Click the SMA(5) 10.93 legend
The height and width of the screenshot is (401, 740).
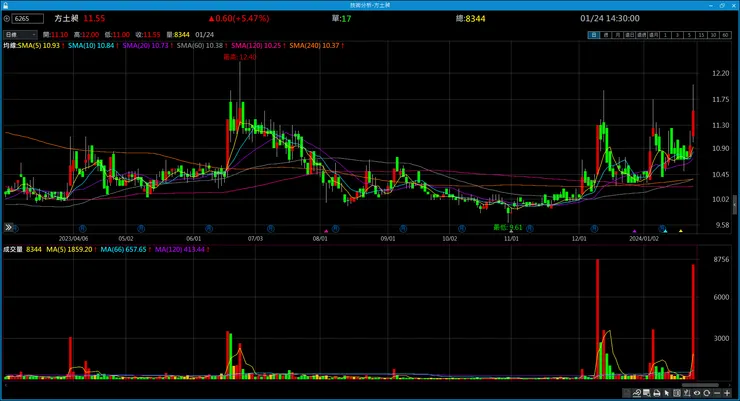(x=41, y=45)
